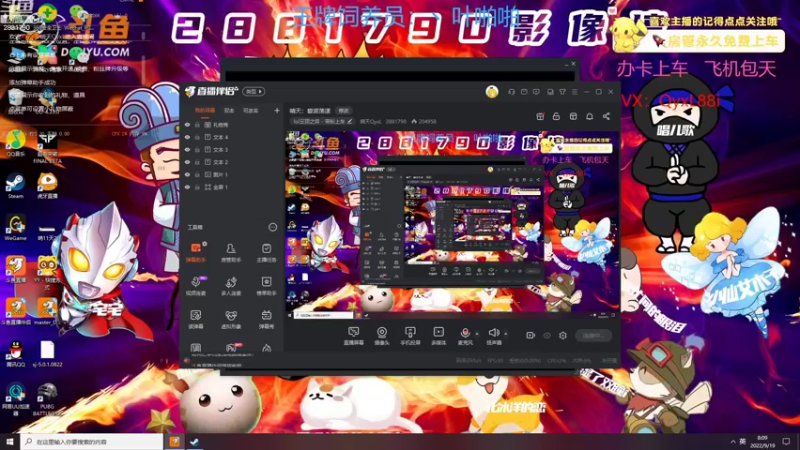Open the 腾讯QQ desktop shortcut
This screenshot has height=450, width=800.
[15, 354]
